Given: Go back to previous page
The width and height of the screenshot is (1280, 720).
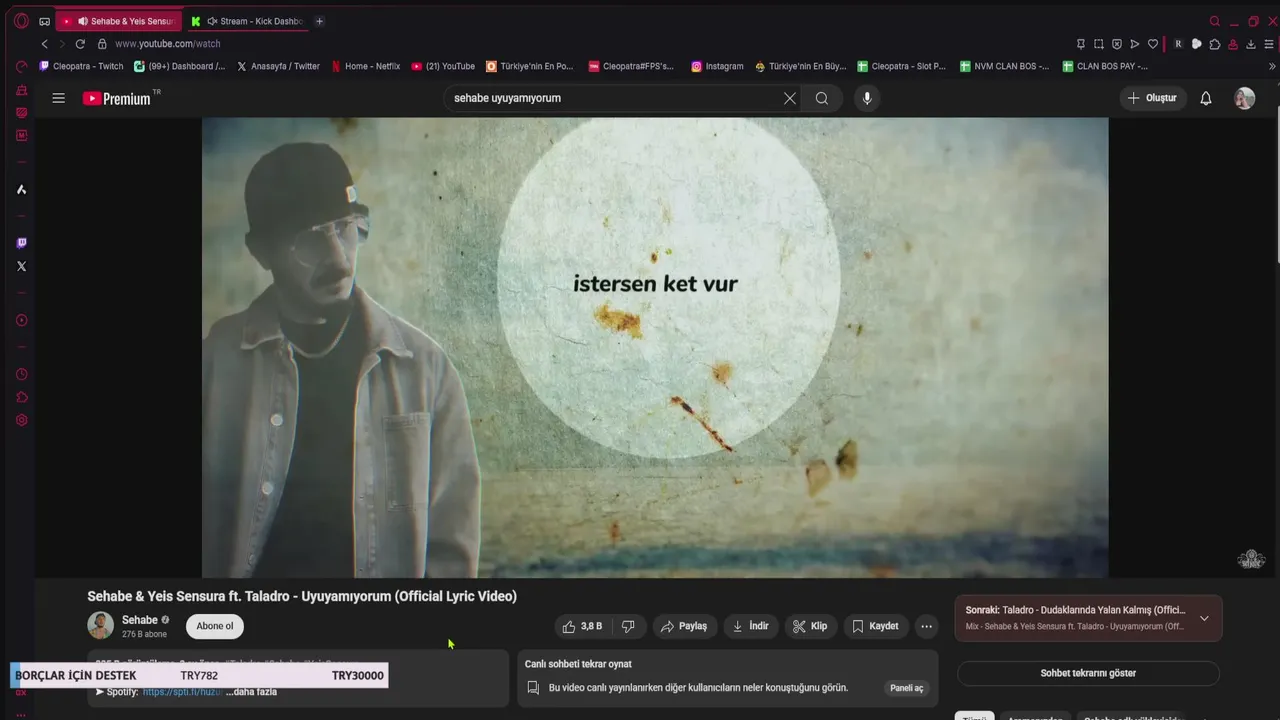Looking at the screenshot, I should [x=44, y=44].
